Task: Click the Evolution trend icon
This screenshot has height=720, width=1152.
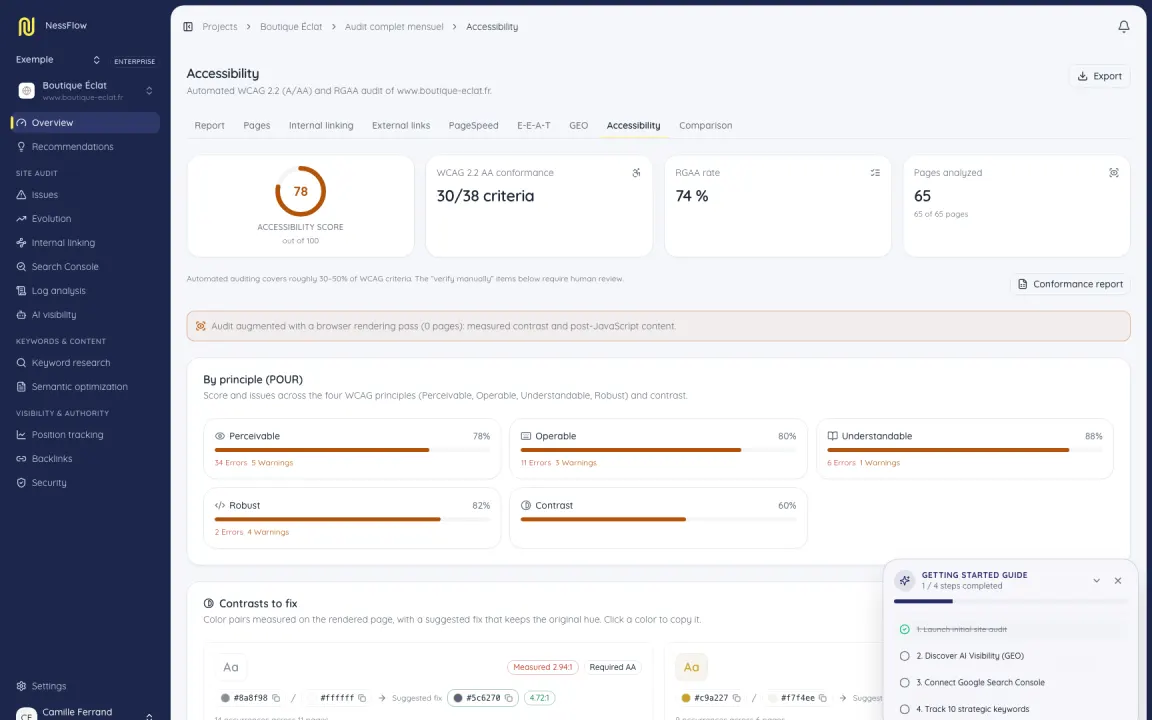Action: point(21,219)
